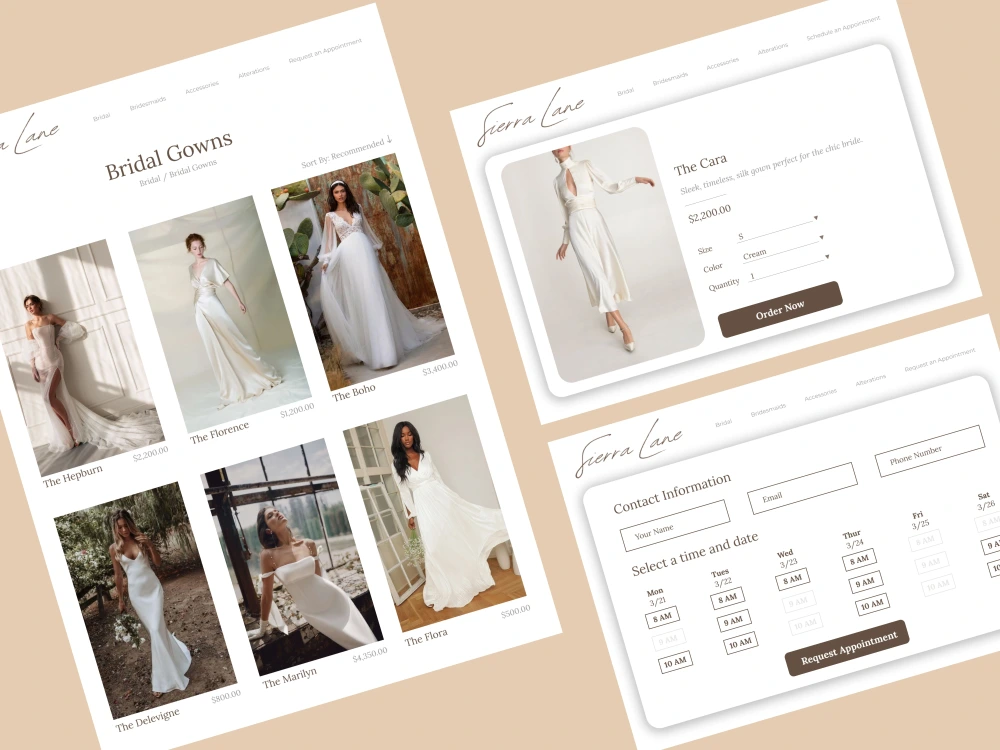Click the Your Name input field
The height and width of the screenshot is (750, 1000).
click(675, 526)
